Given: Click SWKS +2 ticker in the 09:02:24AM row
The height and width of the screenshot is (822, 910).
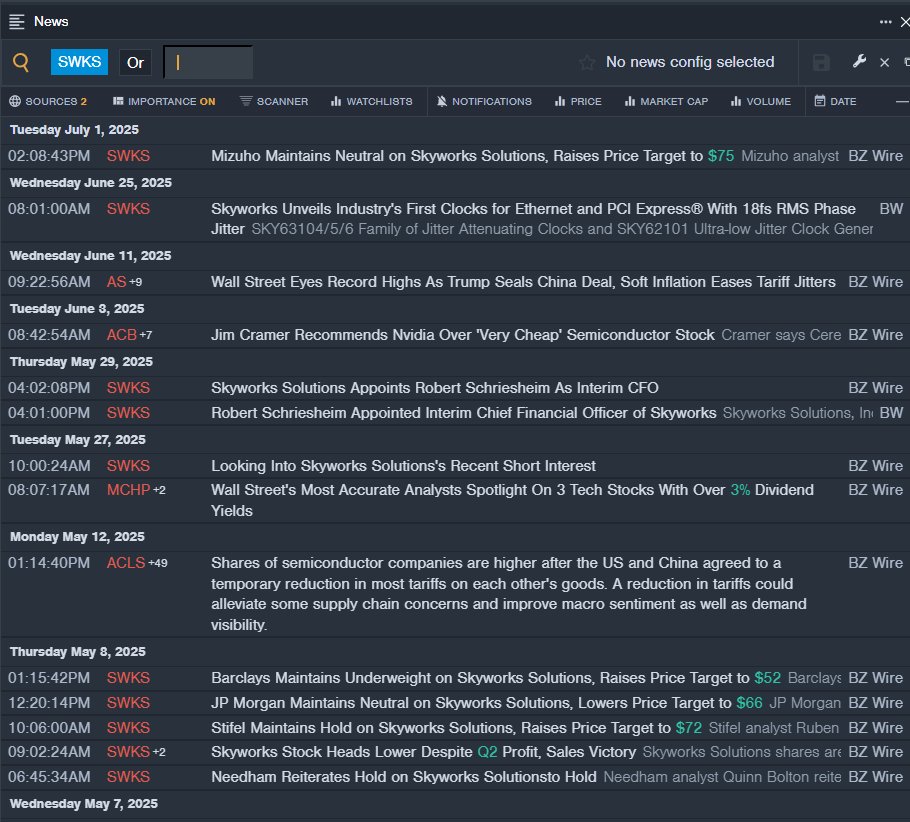Looking at the screenshot, I should click(x=136, y=752).
